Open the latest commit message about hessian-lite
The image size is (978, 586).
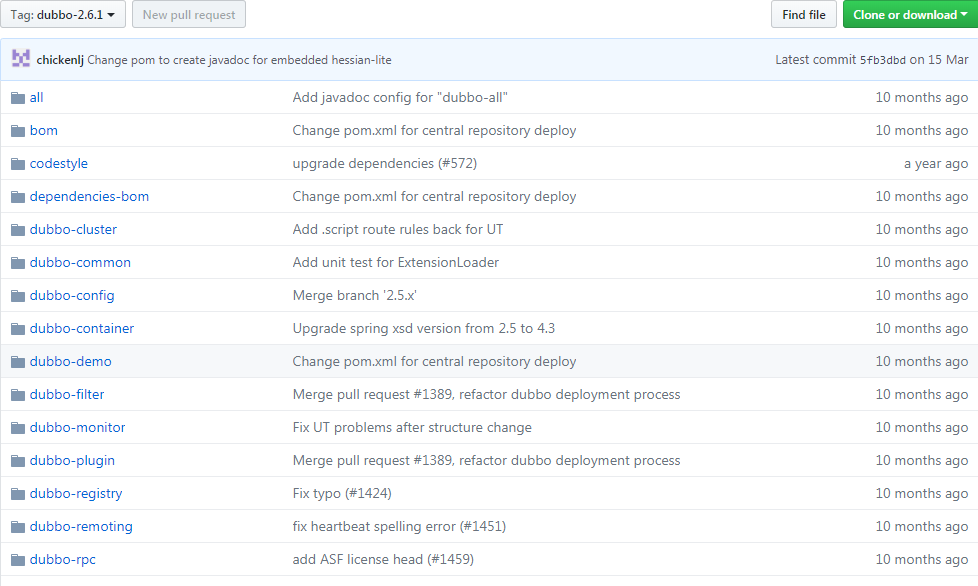240,60
